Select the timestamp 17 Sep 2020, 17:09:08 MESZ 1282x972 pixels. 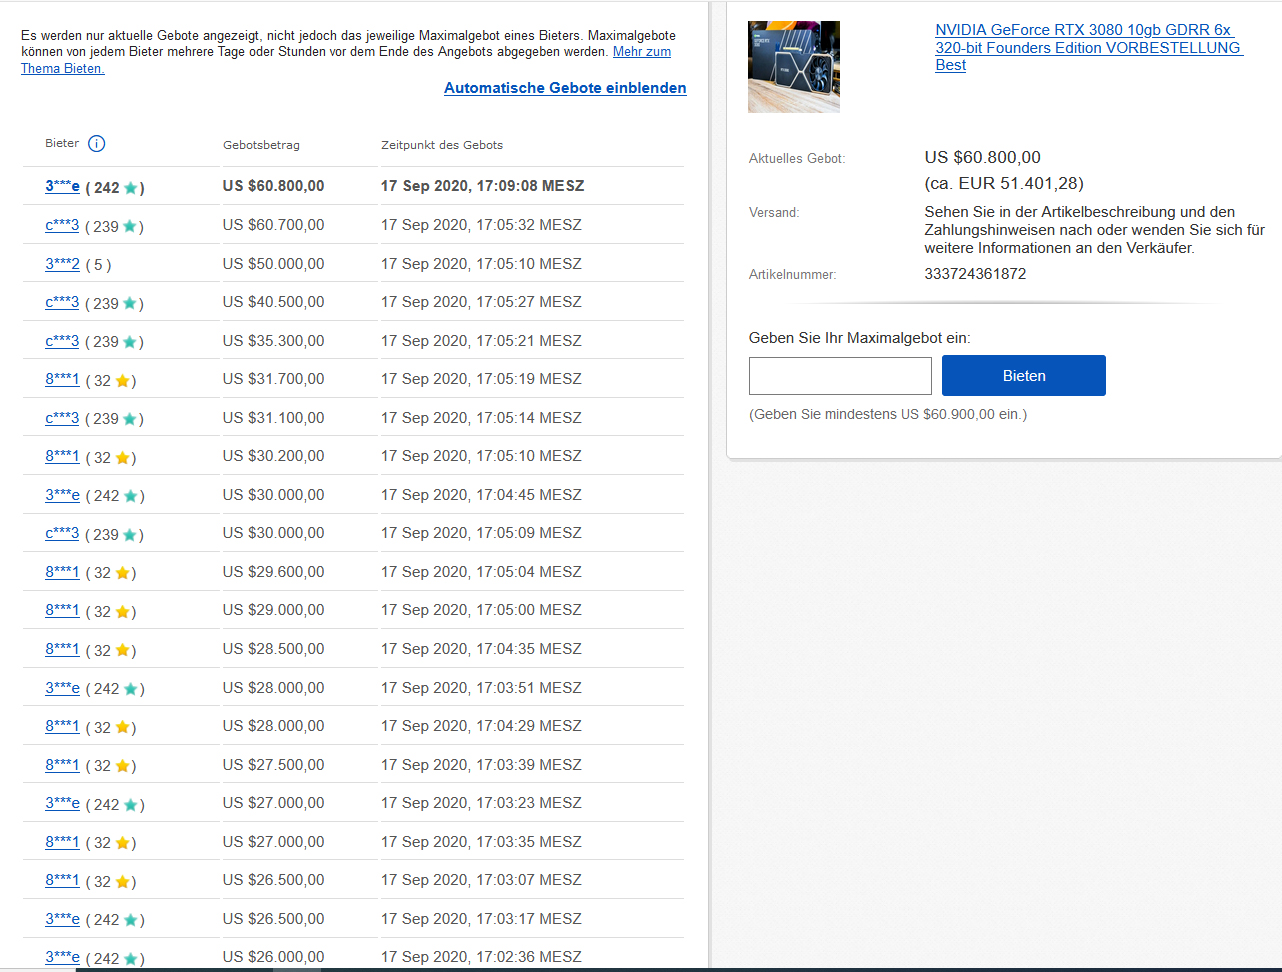point(482,186)
